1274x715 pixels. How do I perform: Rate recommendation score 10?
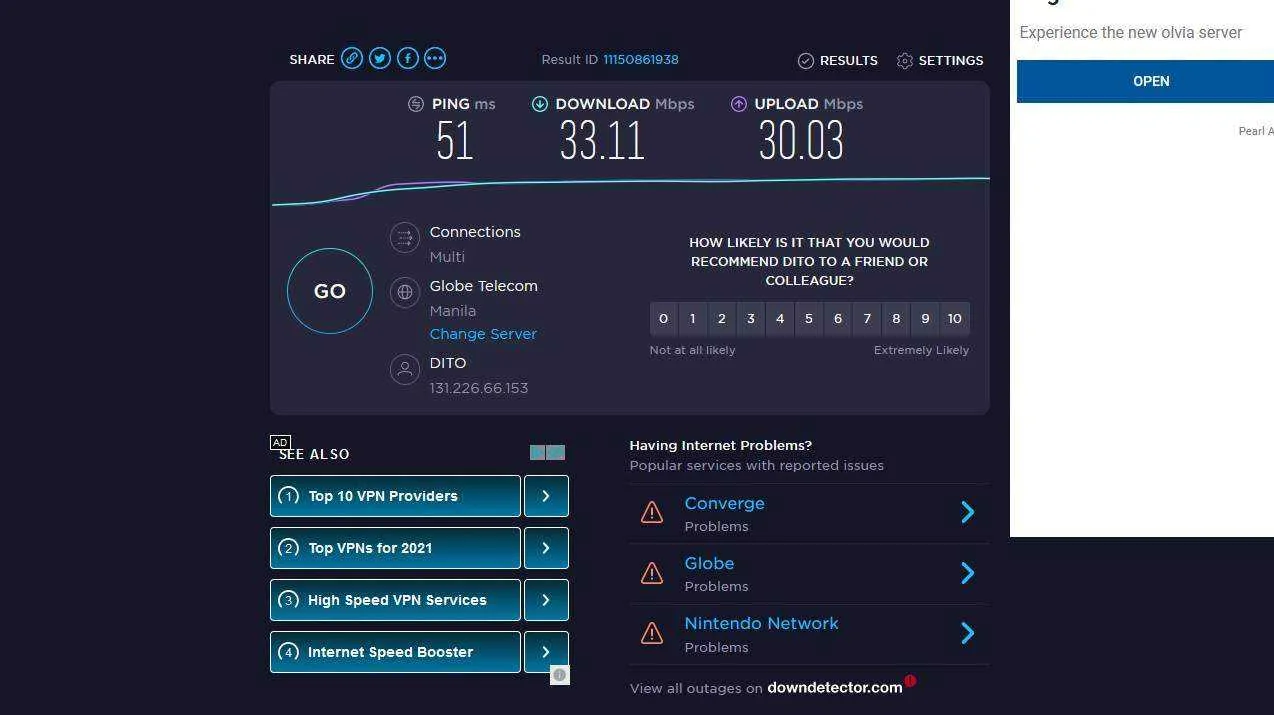pyautogui.click(x=955, y=319)
